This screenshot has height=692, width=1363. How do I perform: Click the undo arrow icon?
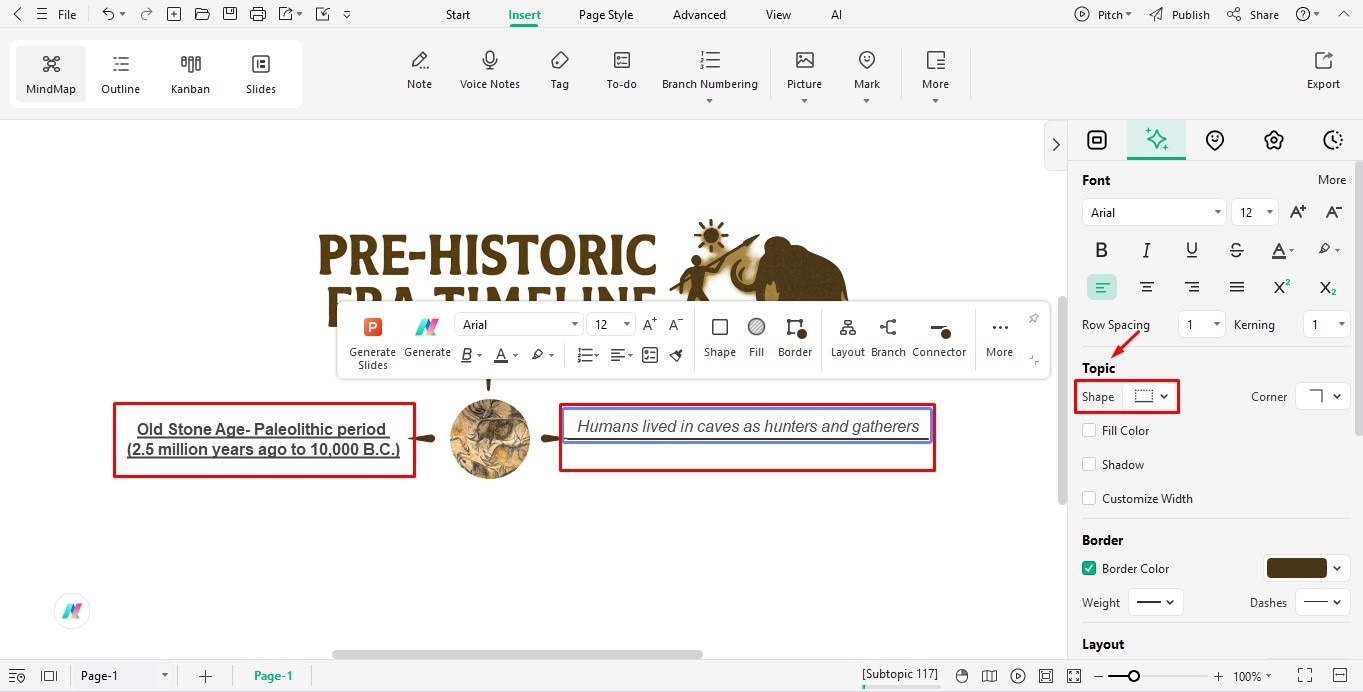point(108,15)
